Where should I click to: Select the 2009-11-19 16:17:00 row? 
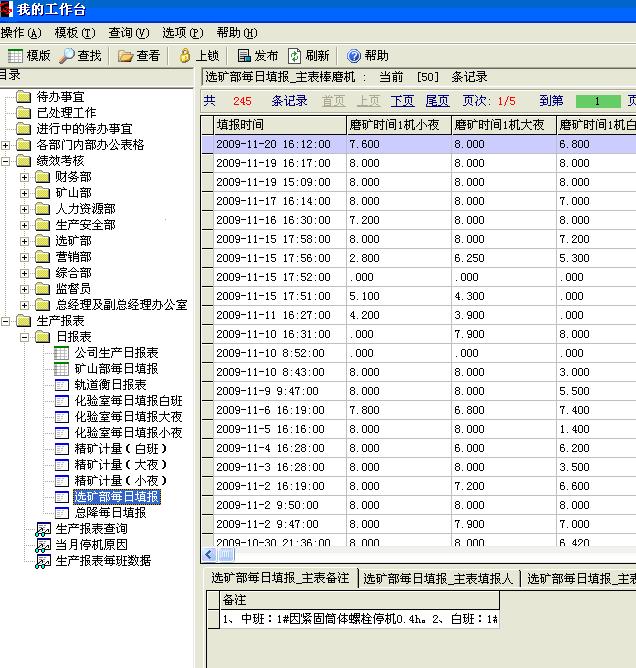[x=273, y=163]
